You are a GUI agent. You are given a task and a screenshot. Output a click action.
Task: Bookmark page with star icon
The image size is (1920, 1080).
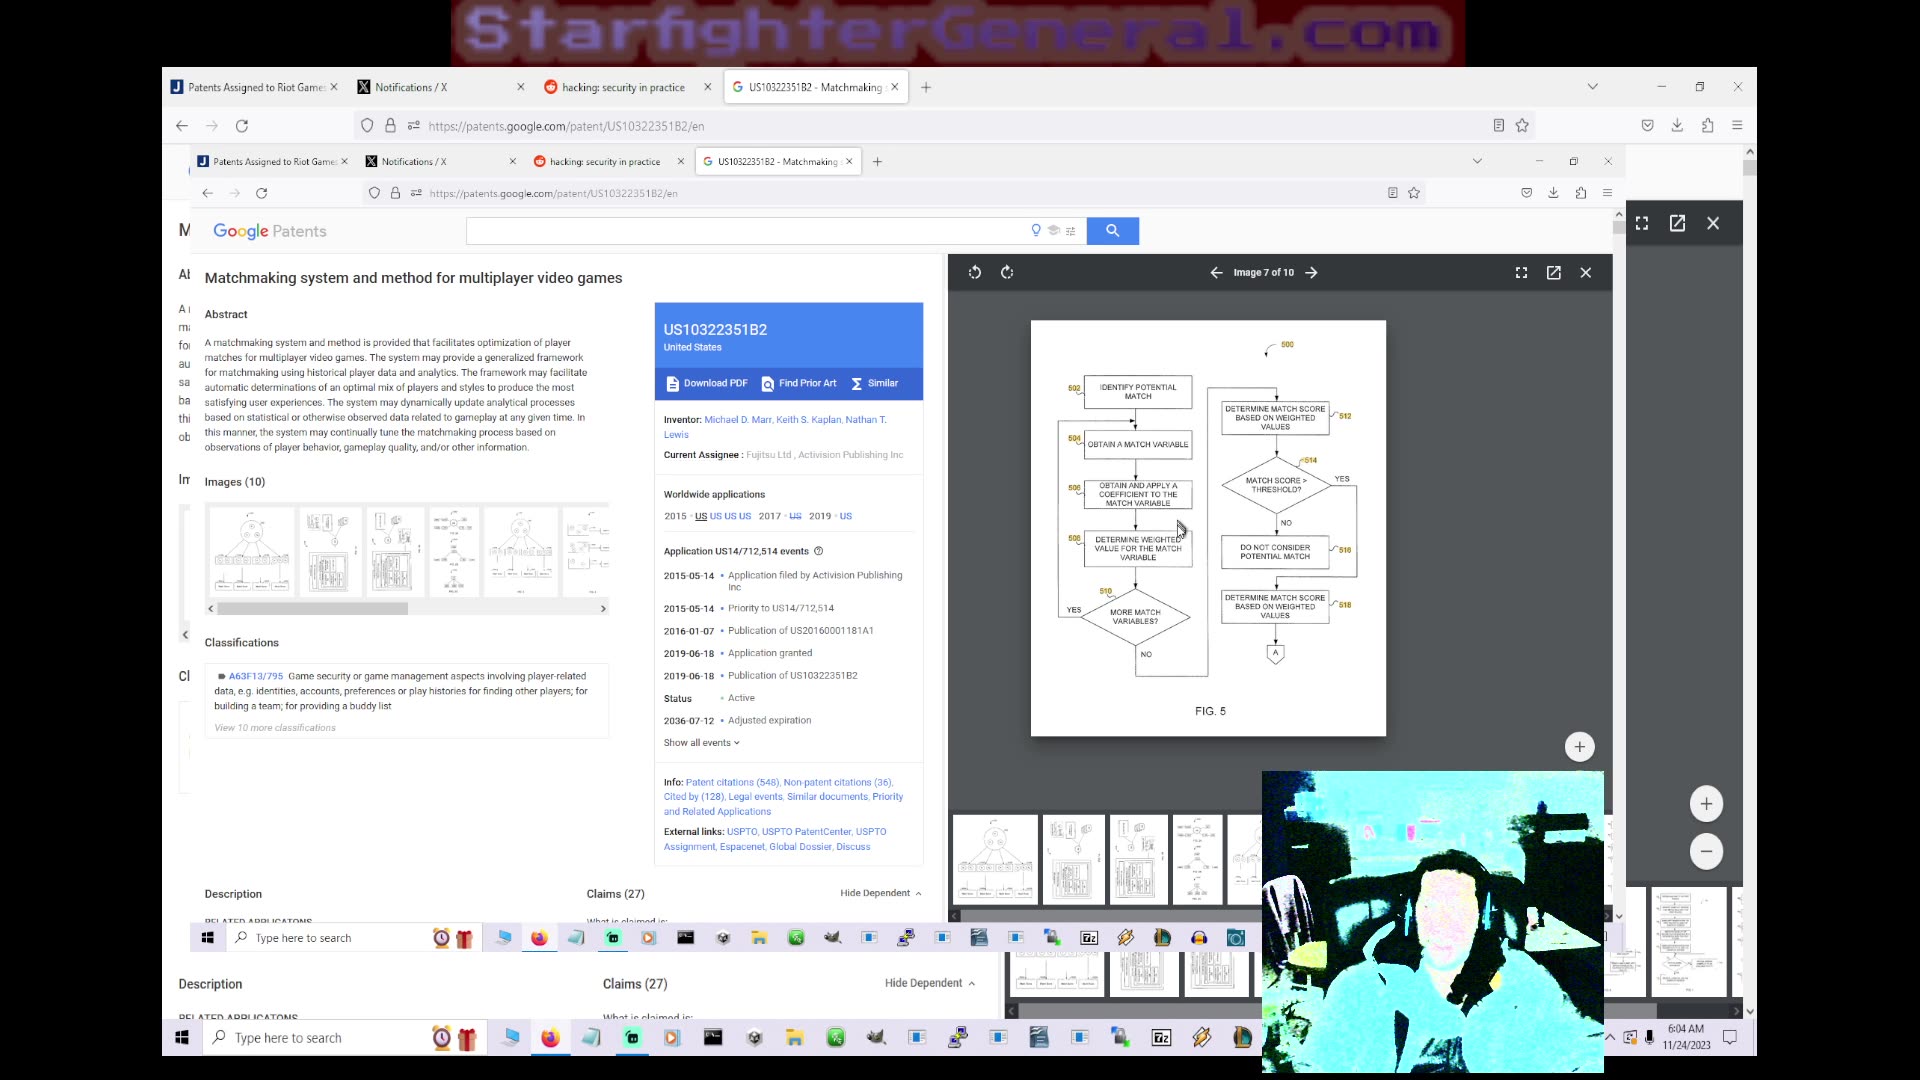1522,126
